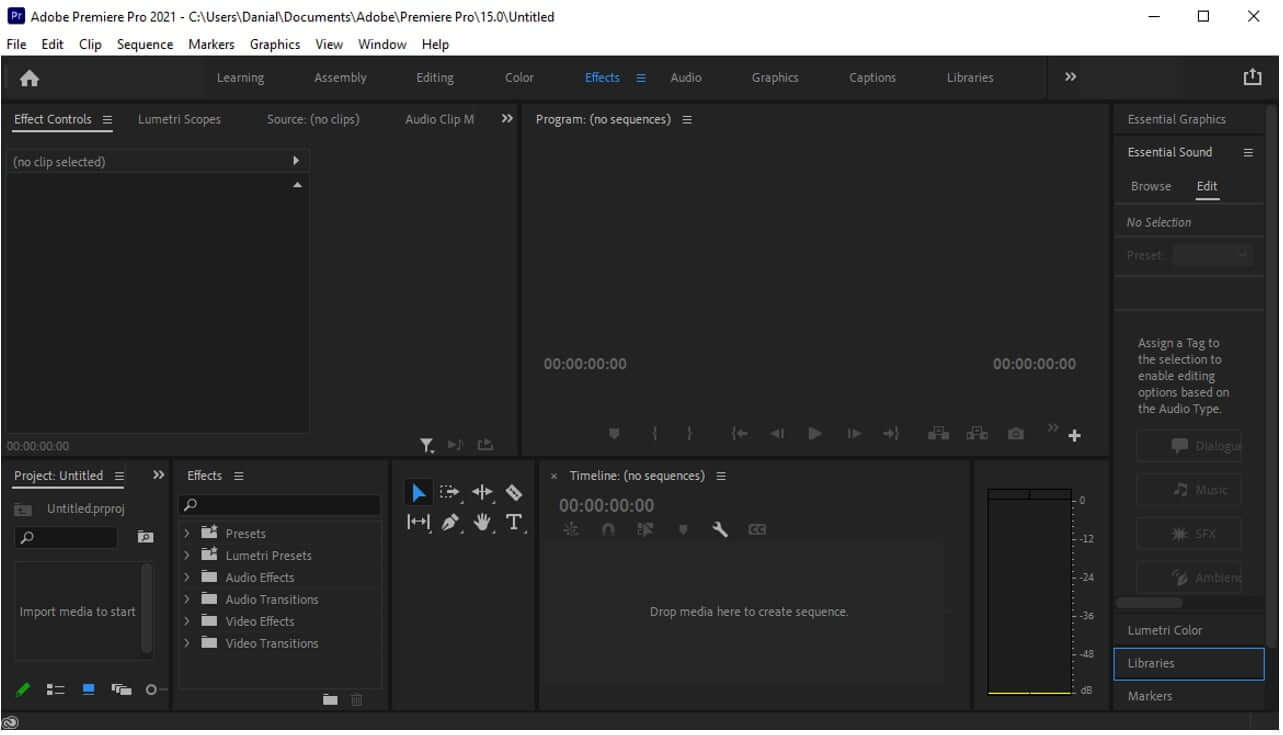Open Source panel group overflow chevrons

(x=507, y=118)
